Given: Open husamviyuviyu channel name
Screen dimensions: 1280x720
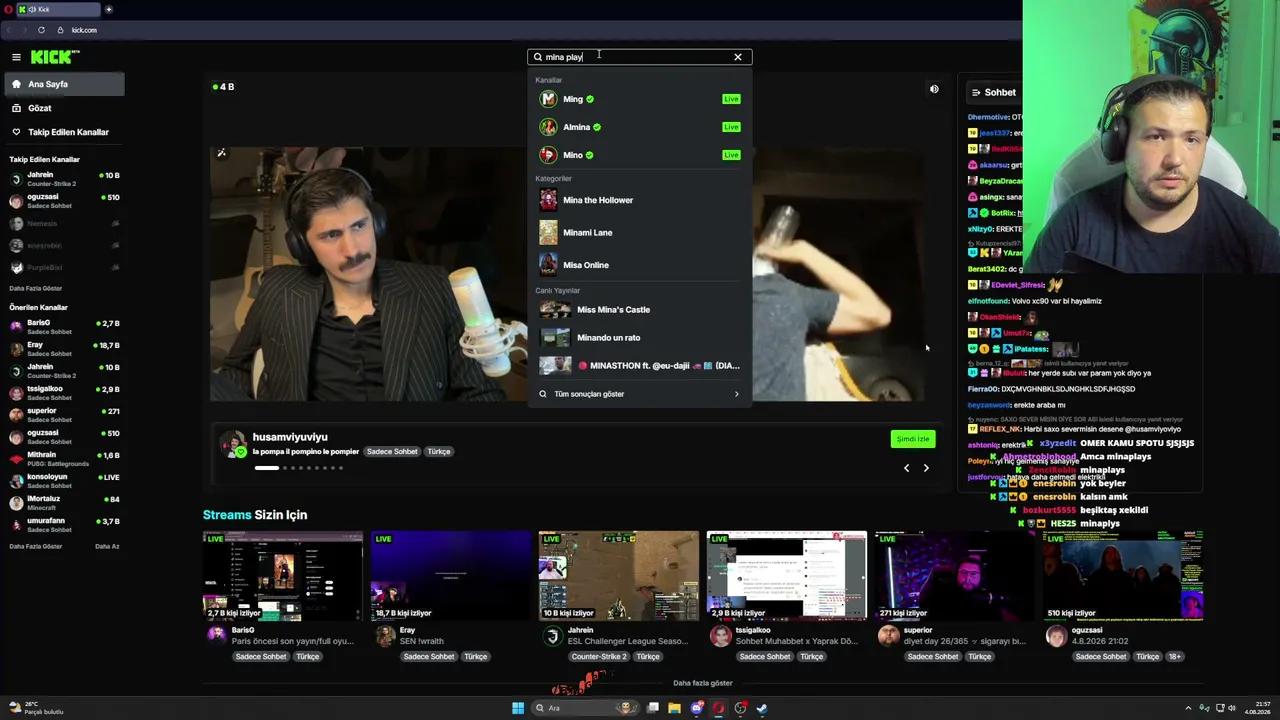Looking at the screenshot, I should [290, 437].
